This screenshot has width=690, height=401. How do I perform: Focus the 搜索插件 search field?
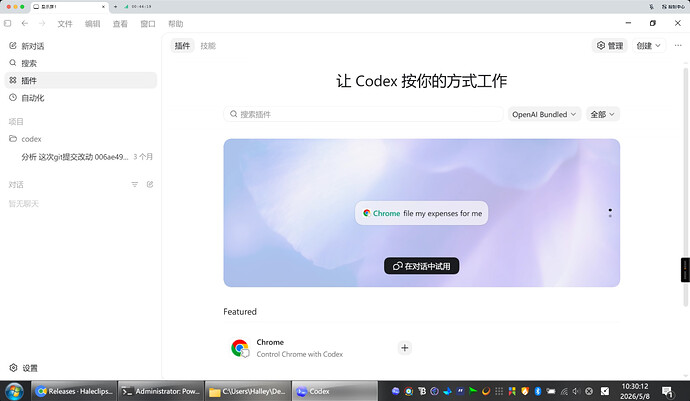[x=363, y=114]
